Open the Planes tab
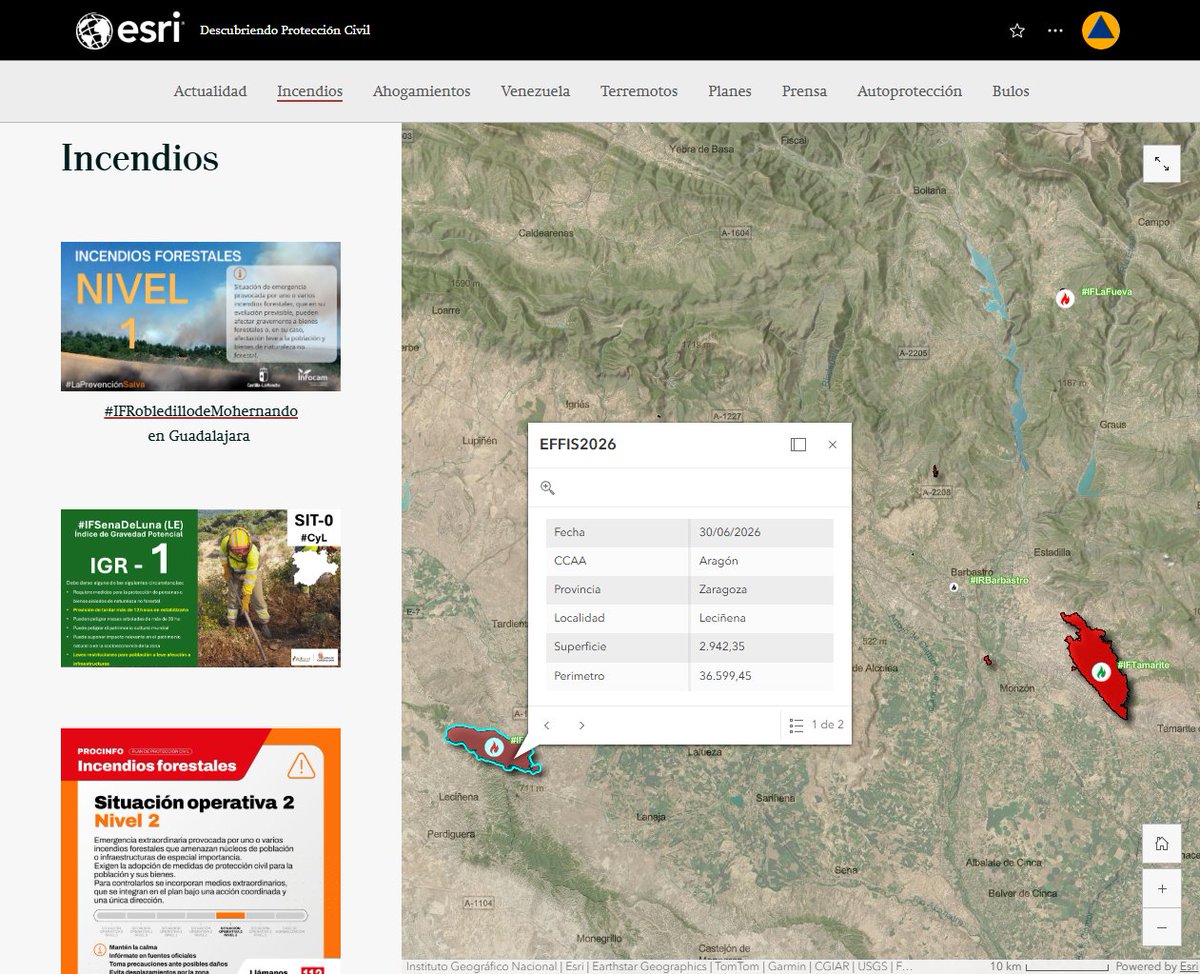The width and height of the screenshot is (1200, 974). click(x=730, y=91)
